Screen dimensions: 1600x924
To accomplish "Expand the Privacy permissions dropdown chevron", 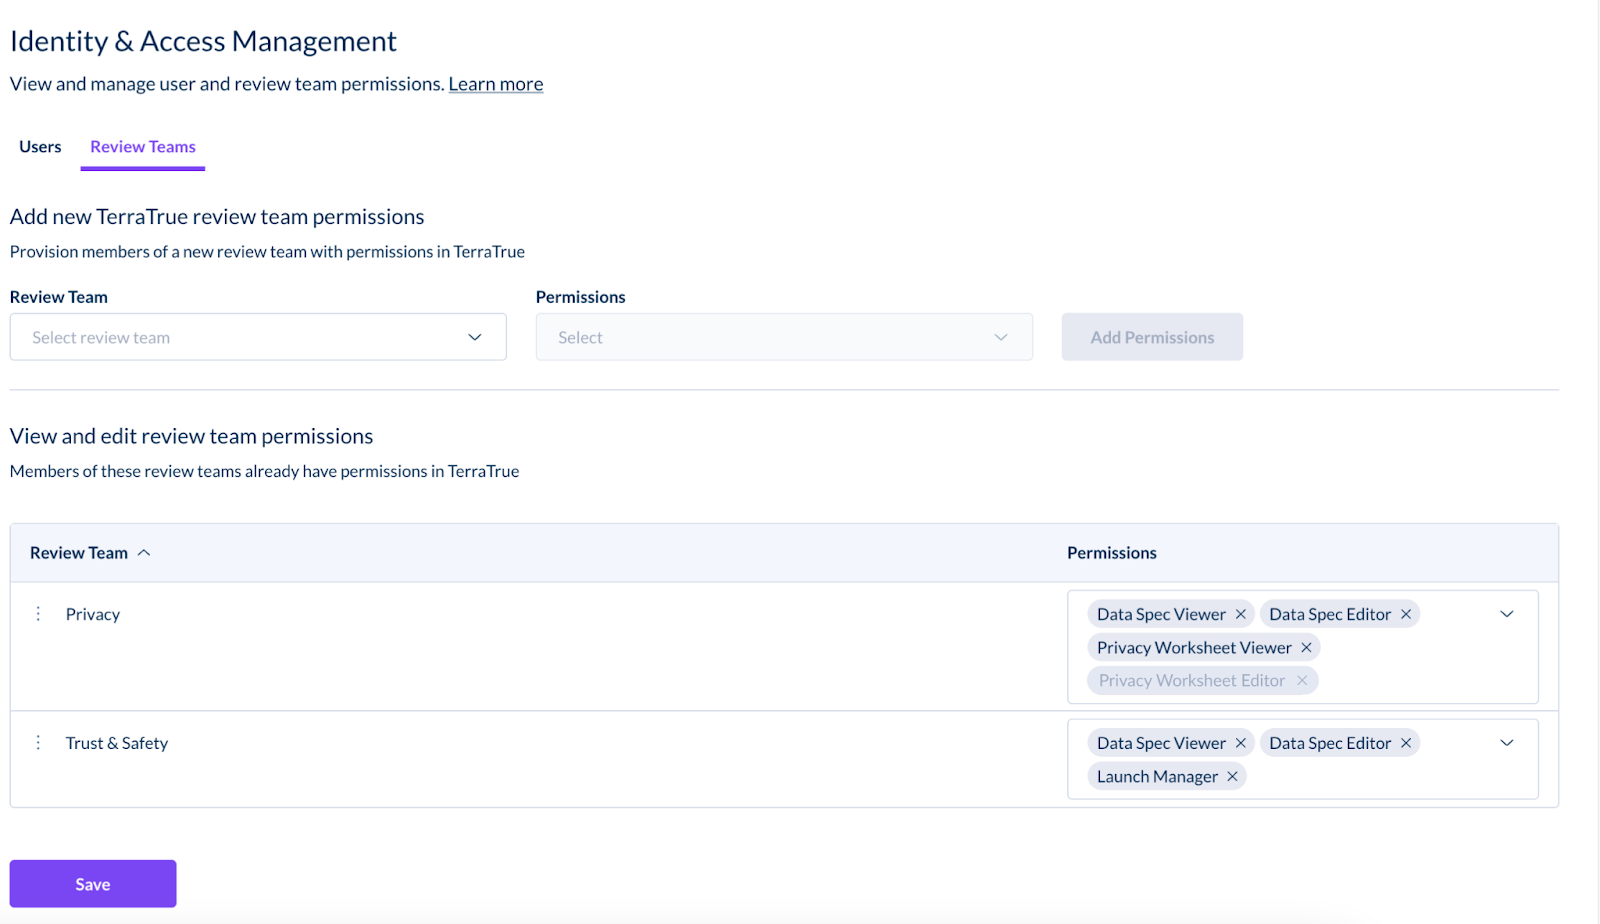I will [x=1507, y=614].
